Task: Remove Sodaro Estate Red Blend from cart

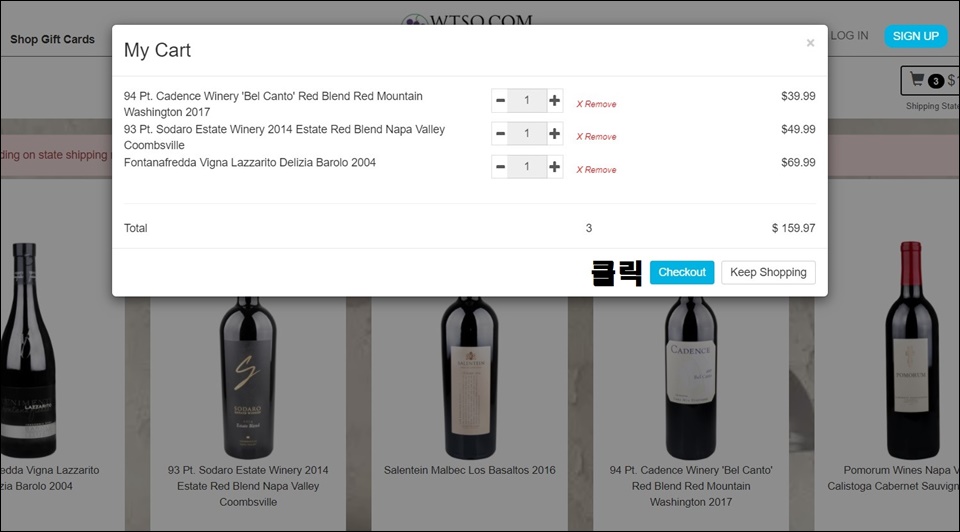Action: click(x=596, y=137)
